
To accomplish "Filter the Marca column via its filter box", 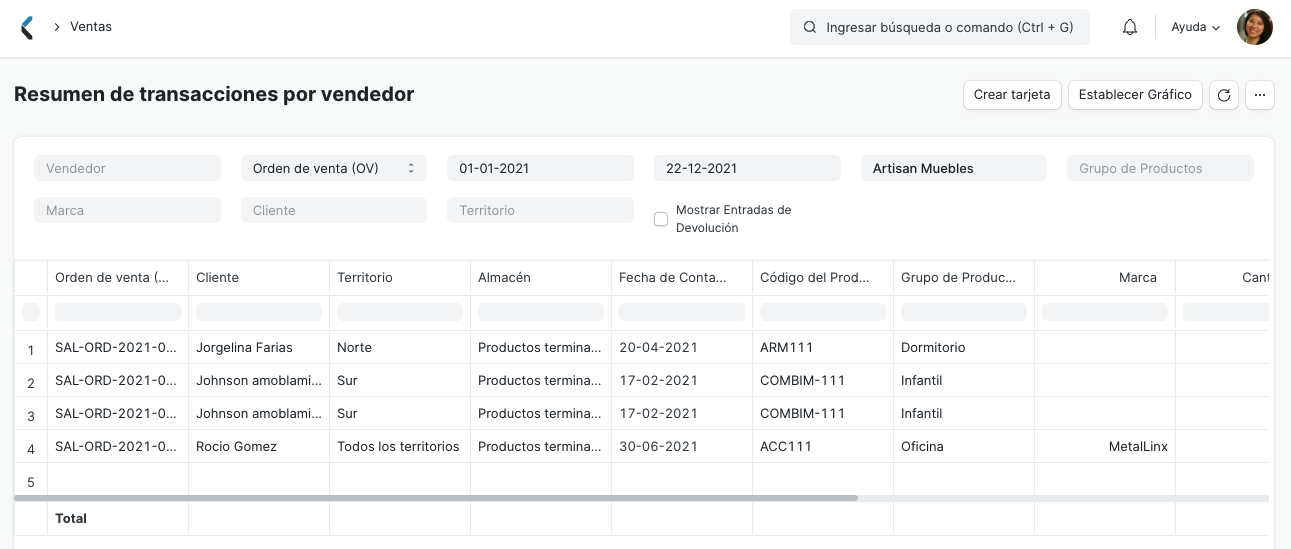I will click(x=1105, y=312).
